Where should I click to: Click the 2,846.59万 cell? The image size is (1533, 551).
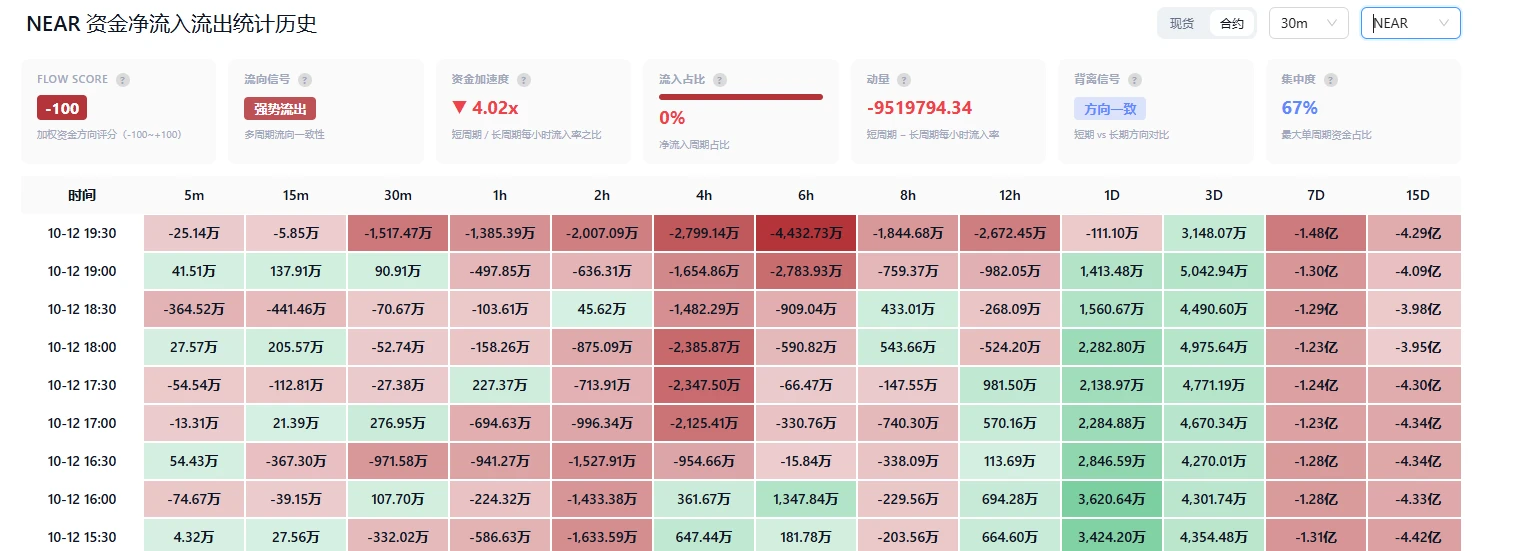pos(1112,461)
